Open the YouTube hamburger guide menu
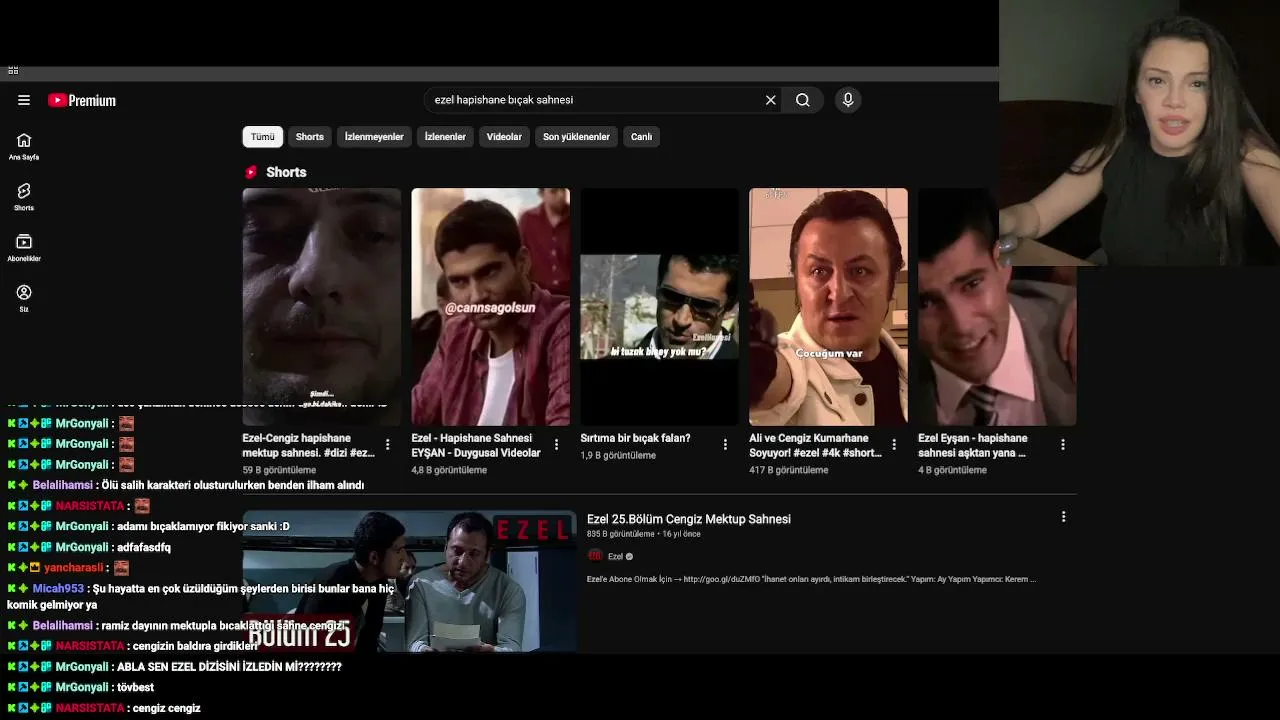This screenshot has height=720, width=1280. (x=24, y=100)
